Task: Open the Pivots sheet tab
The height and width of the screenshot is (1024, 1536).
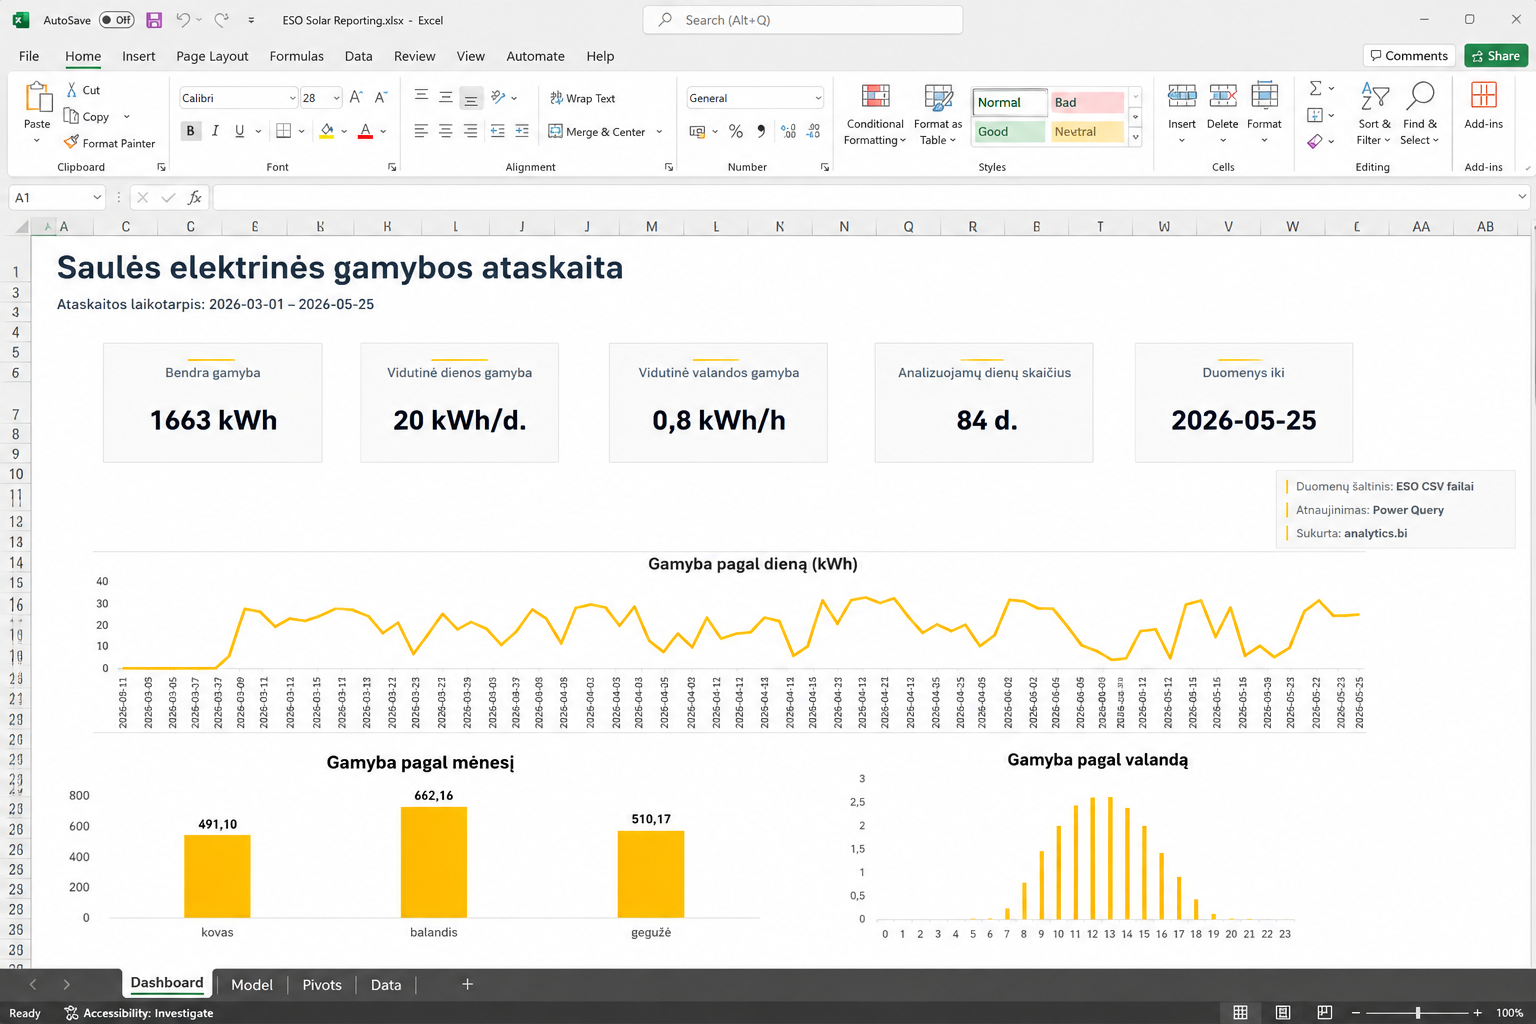Action: tap(322, 985)
